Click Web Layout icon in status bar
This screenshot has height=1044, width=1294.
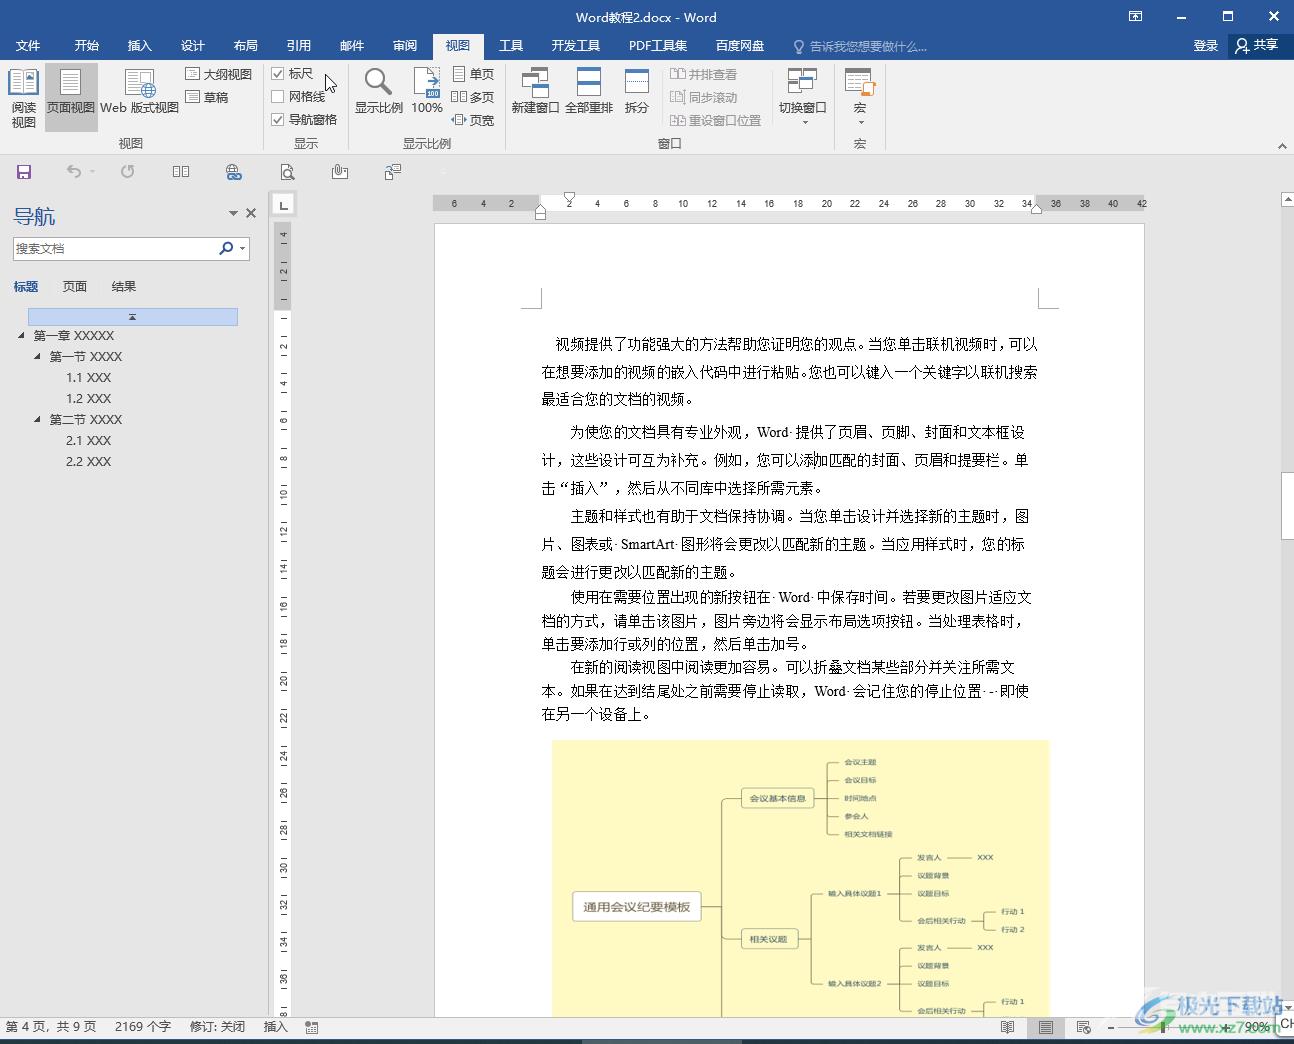pyautogui.click(x=1083, y=1027)
